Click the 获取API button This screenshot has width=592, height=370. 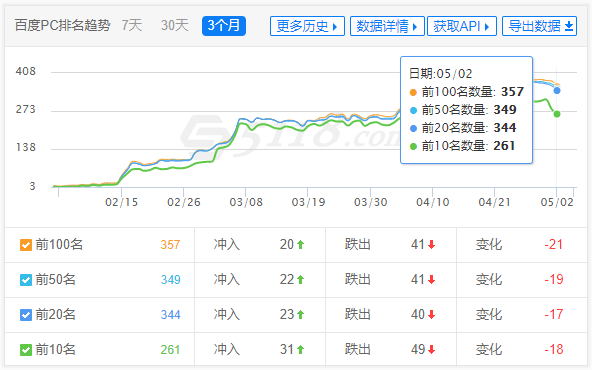(462, 26)
